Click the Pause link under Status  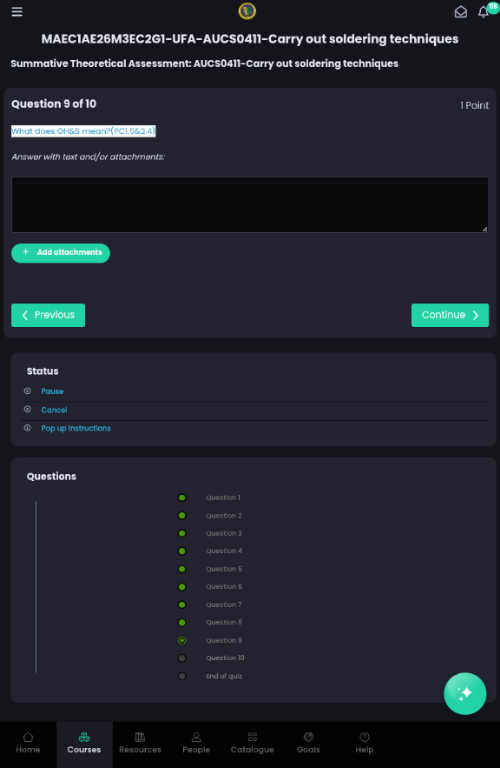click(x=52, y=391)
